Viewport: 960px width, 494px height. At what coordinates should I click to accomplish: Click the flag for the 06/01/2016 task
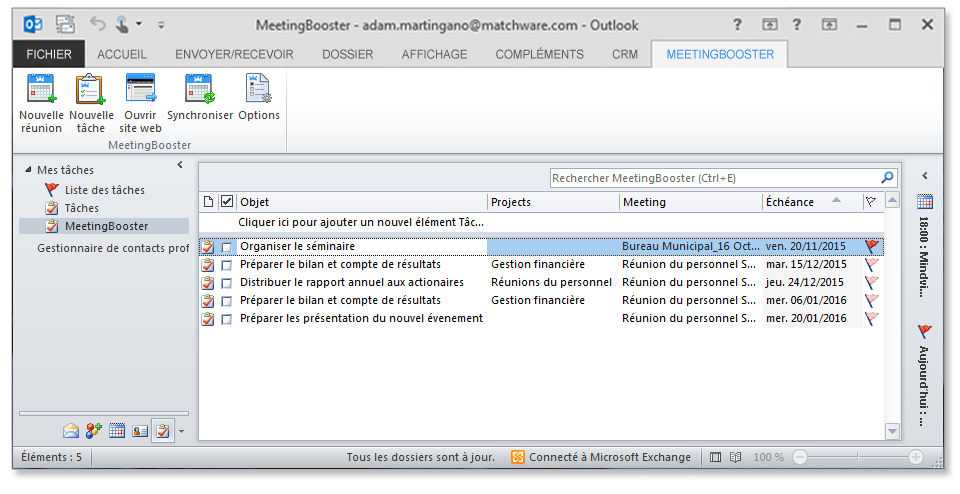(x=872, y=301)
